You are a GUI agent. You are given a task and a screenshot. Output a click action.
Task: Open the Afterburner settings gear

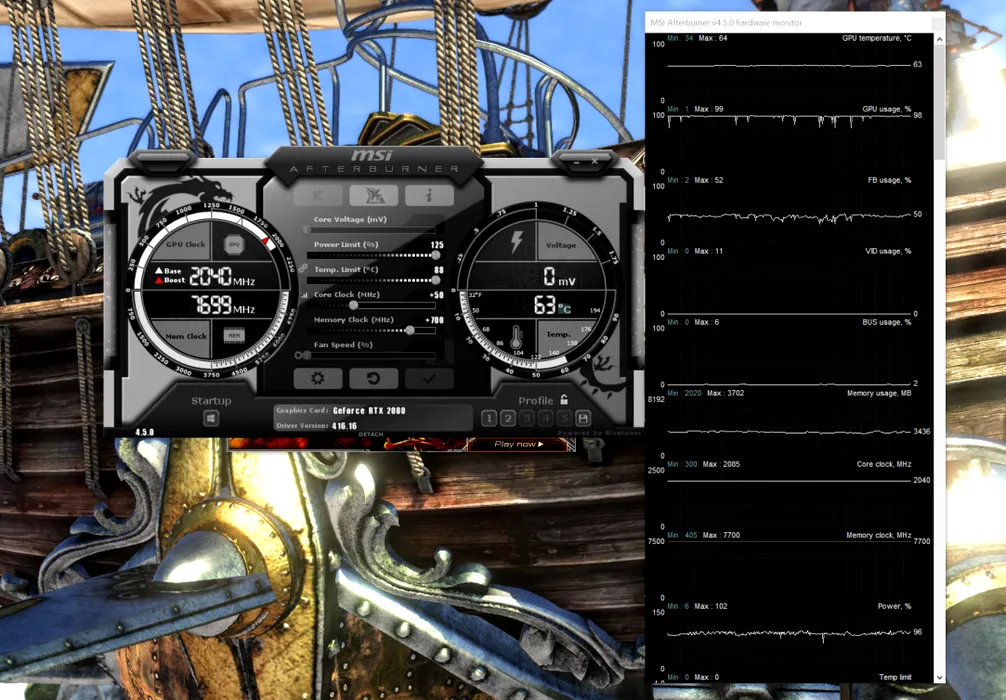[x=318, y=379]
